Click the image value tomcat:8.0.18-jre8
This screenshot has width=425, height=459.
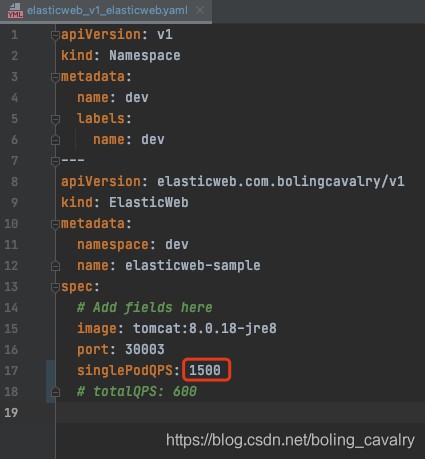click(x=205, y=328)
